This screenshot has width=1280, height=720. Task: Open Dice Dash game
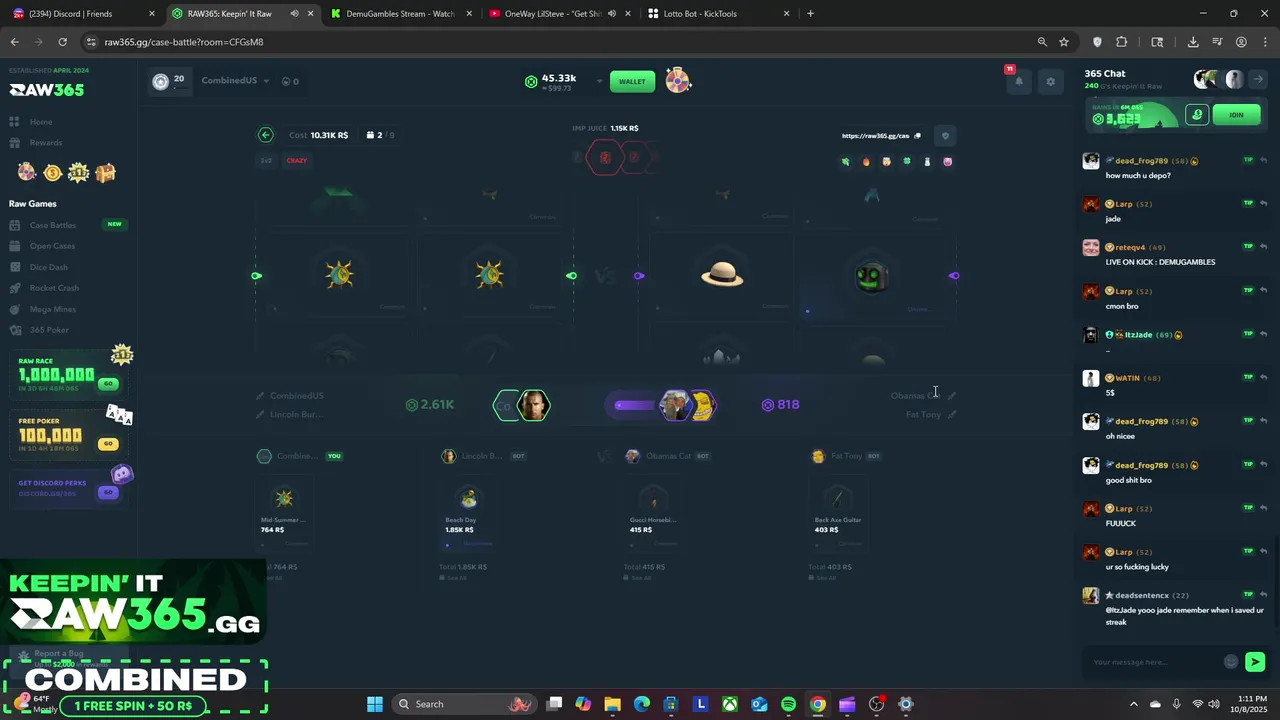[48, 267]
